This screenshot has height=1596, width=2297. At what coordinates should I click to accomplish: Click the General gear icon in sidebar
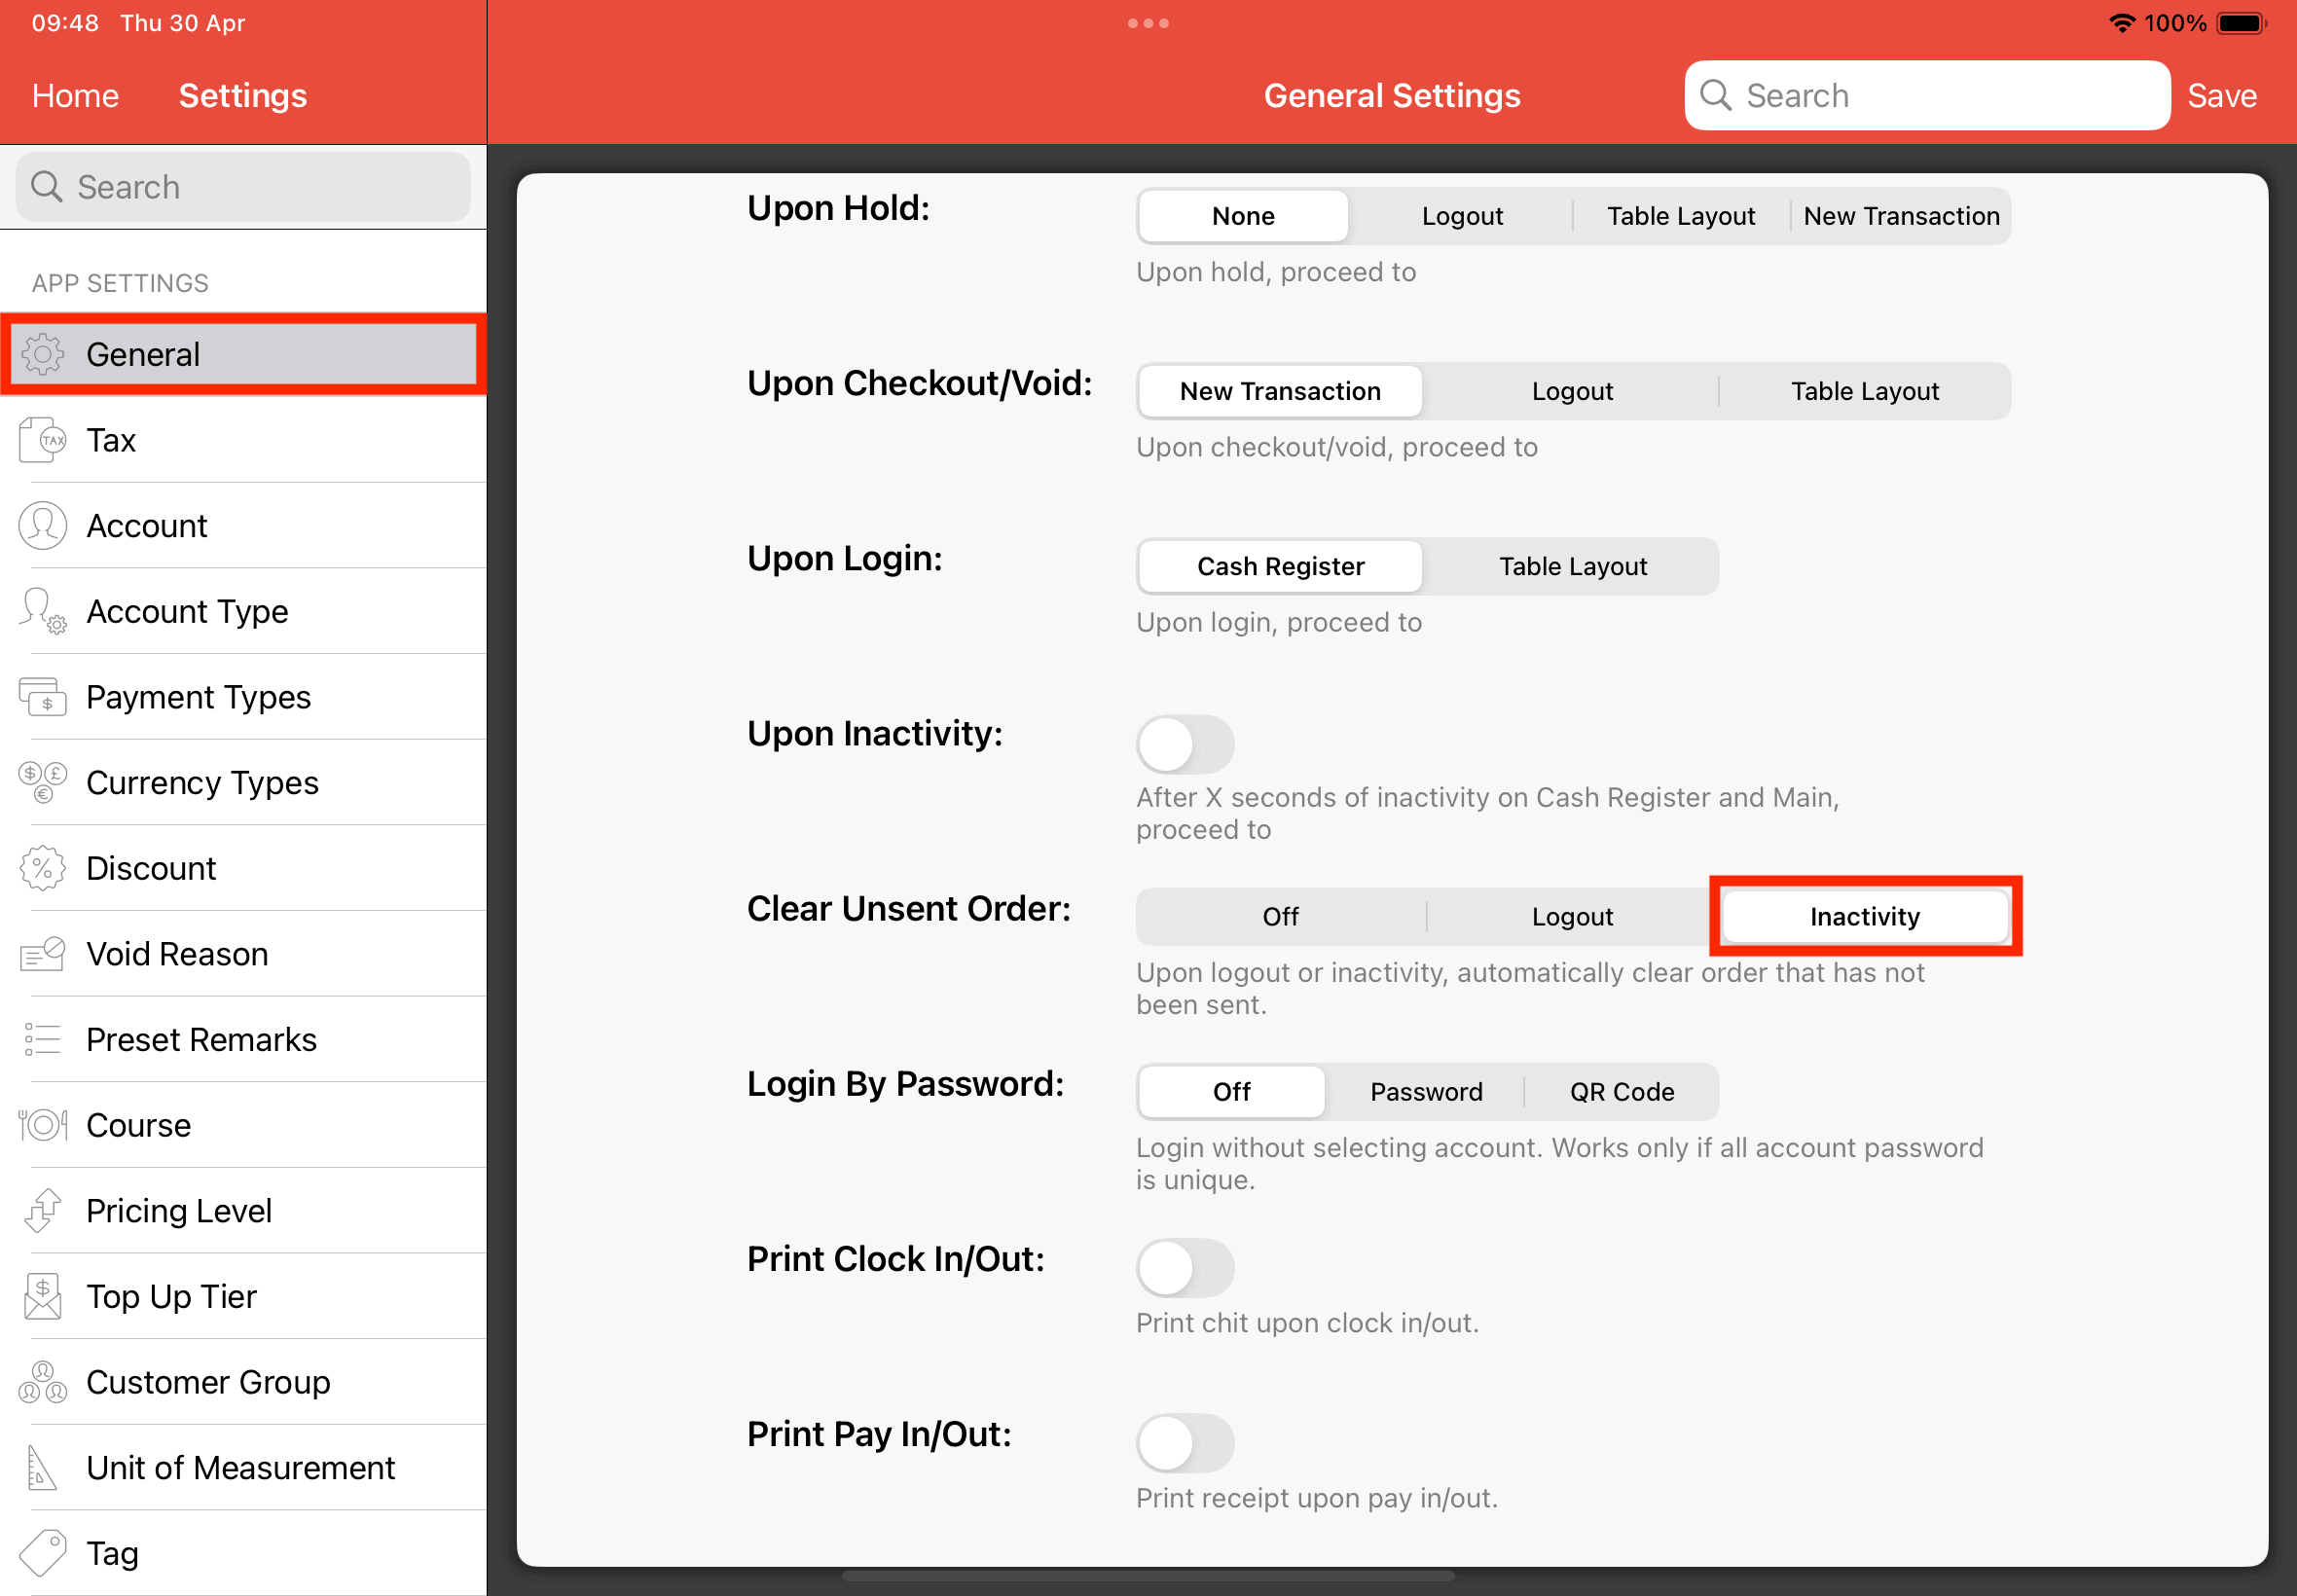click(43, 354)
